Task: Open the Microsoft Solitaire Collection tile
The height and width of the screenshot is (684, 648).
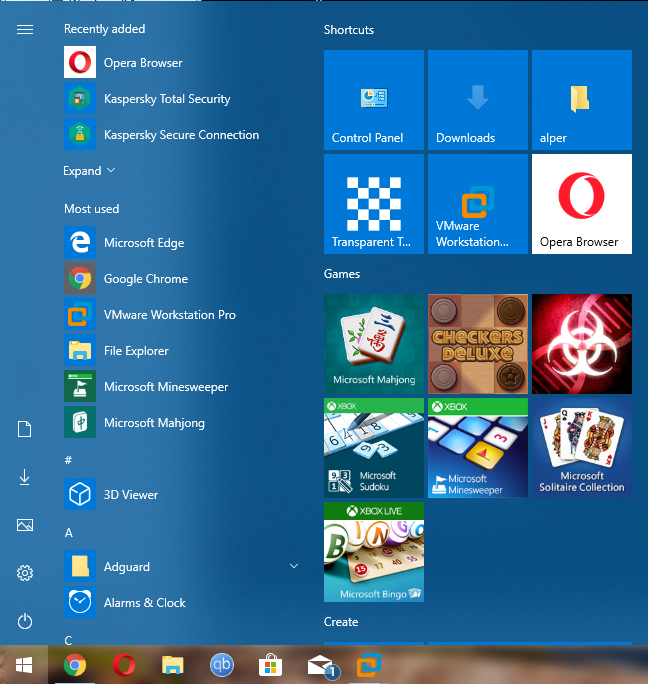Action: pos(582,448)
